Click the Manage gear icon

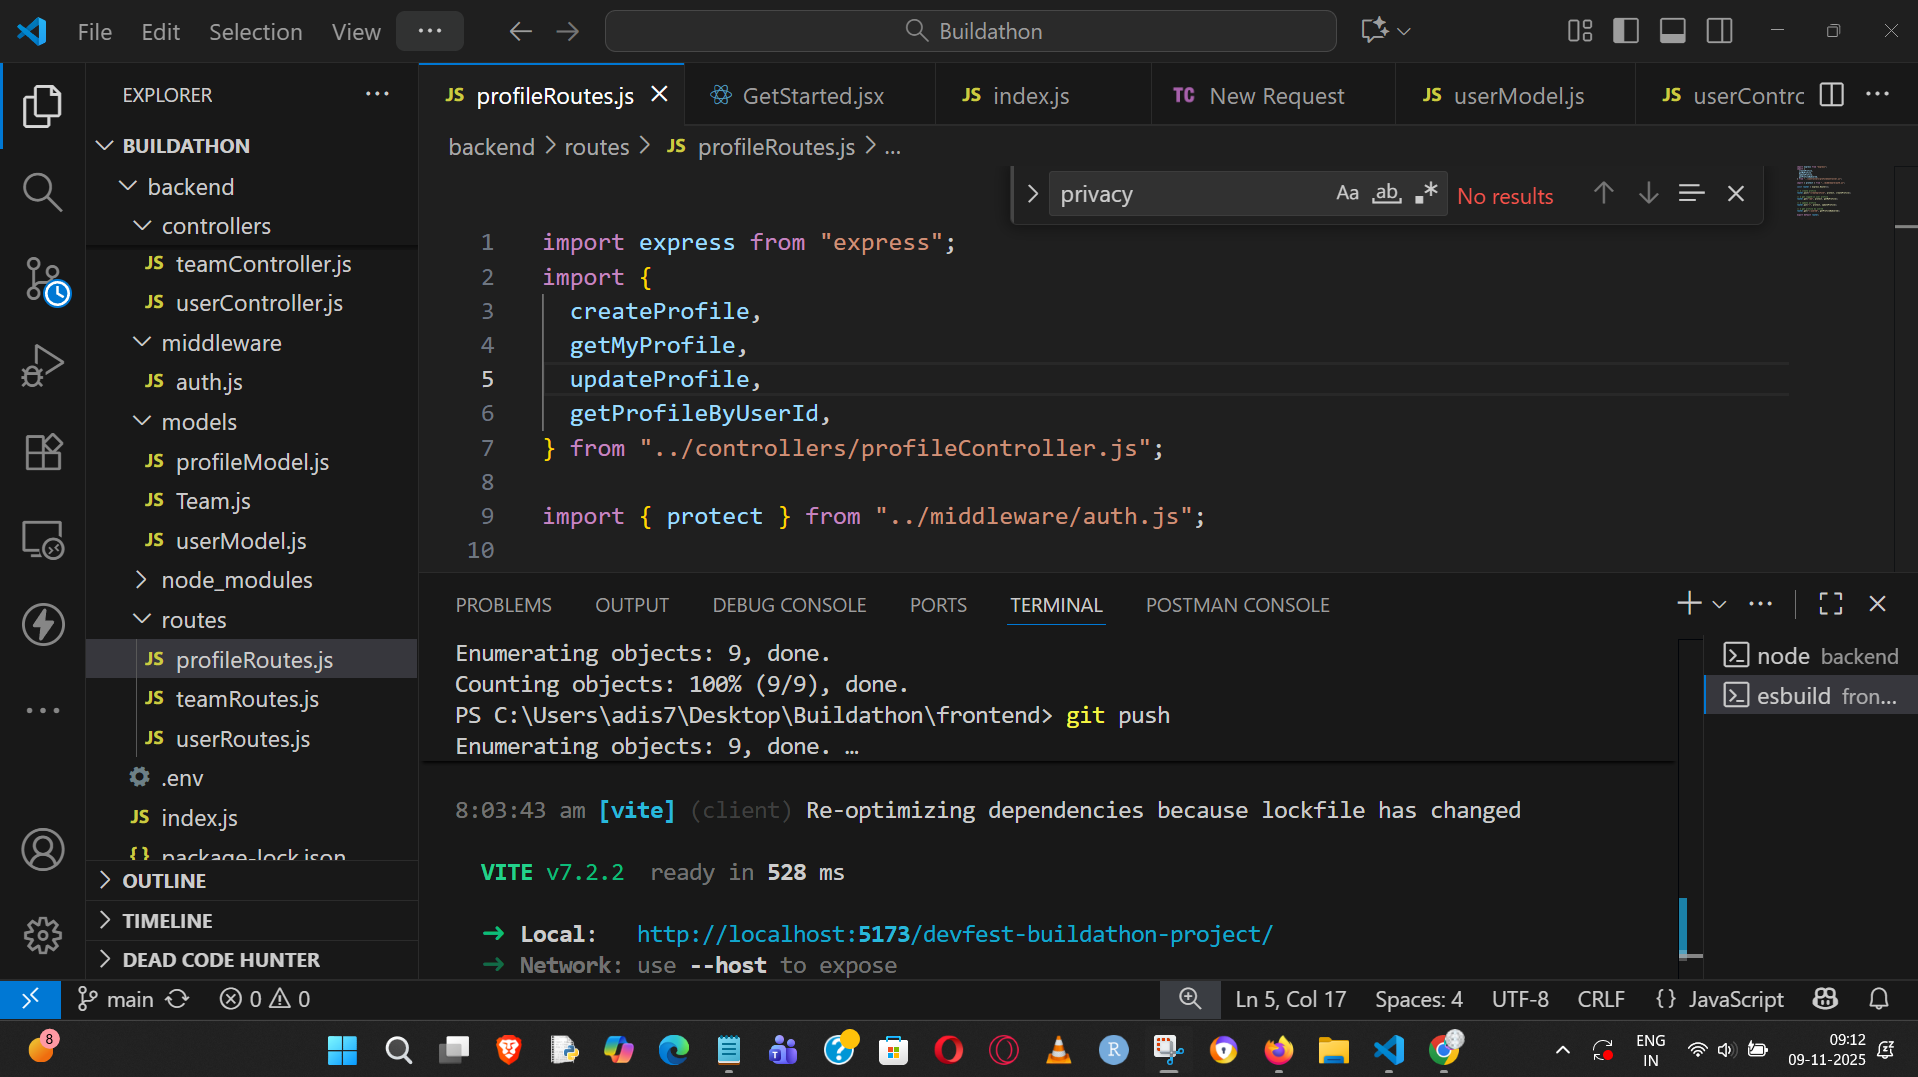pyautogui.click(x=42, y=936)
